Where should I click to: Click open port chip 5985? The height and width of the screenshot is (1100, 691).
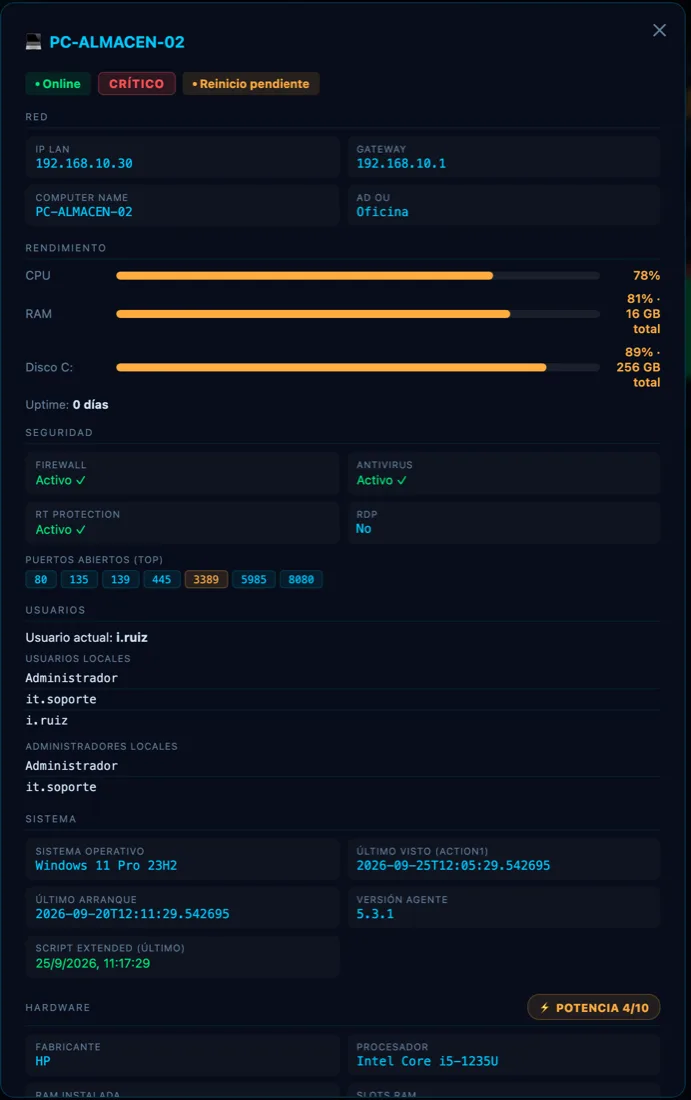253,579
